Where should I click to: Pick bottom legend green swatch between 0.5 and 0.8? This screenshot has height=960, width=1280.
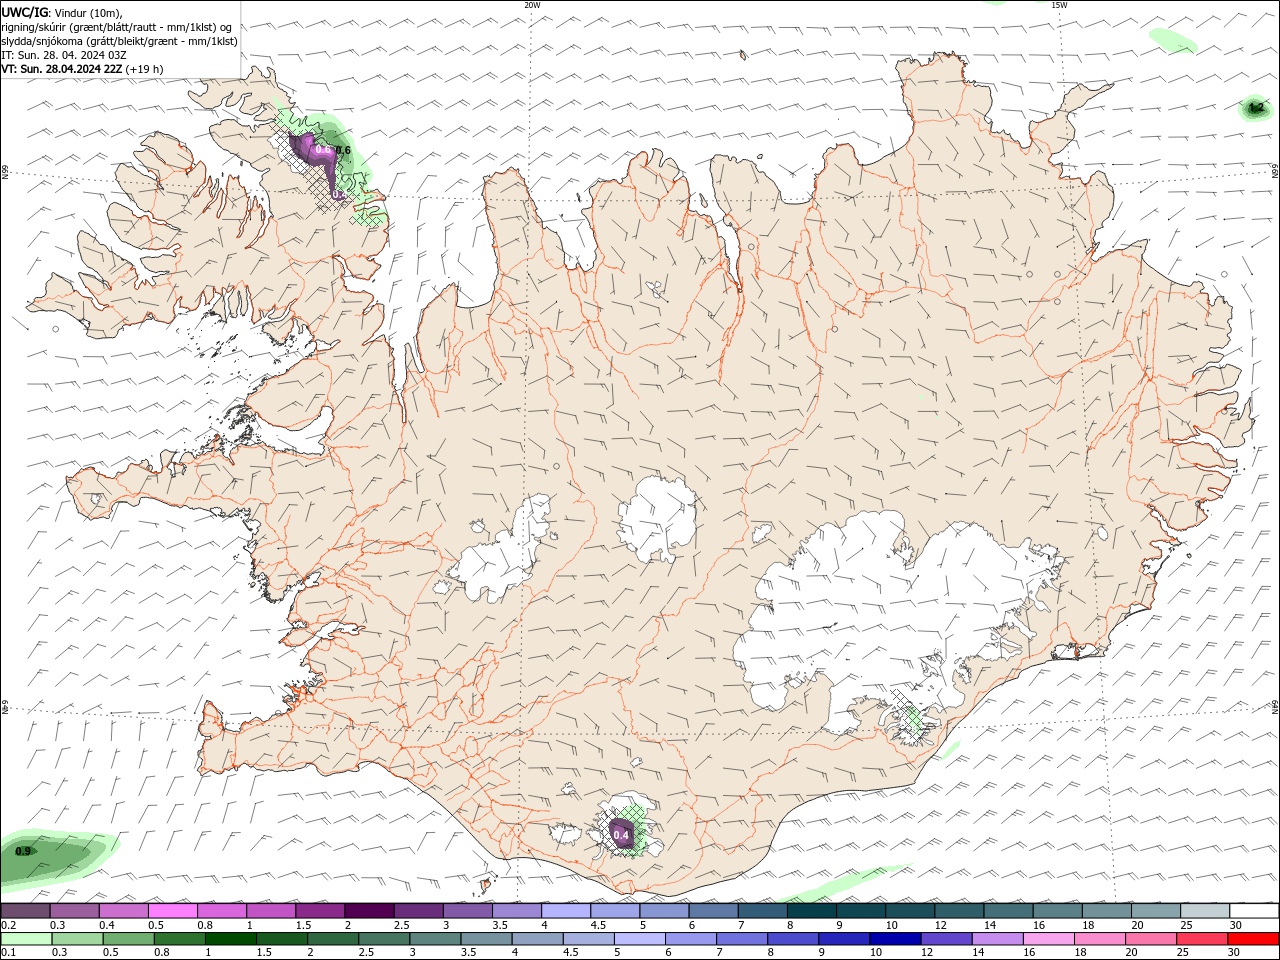coord(128,939)
